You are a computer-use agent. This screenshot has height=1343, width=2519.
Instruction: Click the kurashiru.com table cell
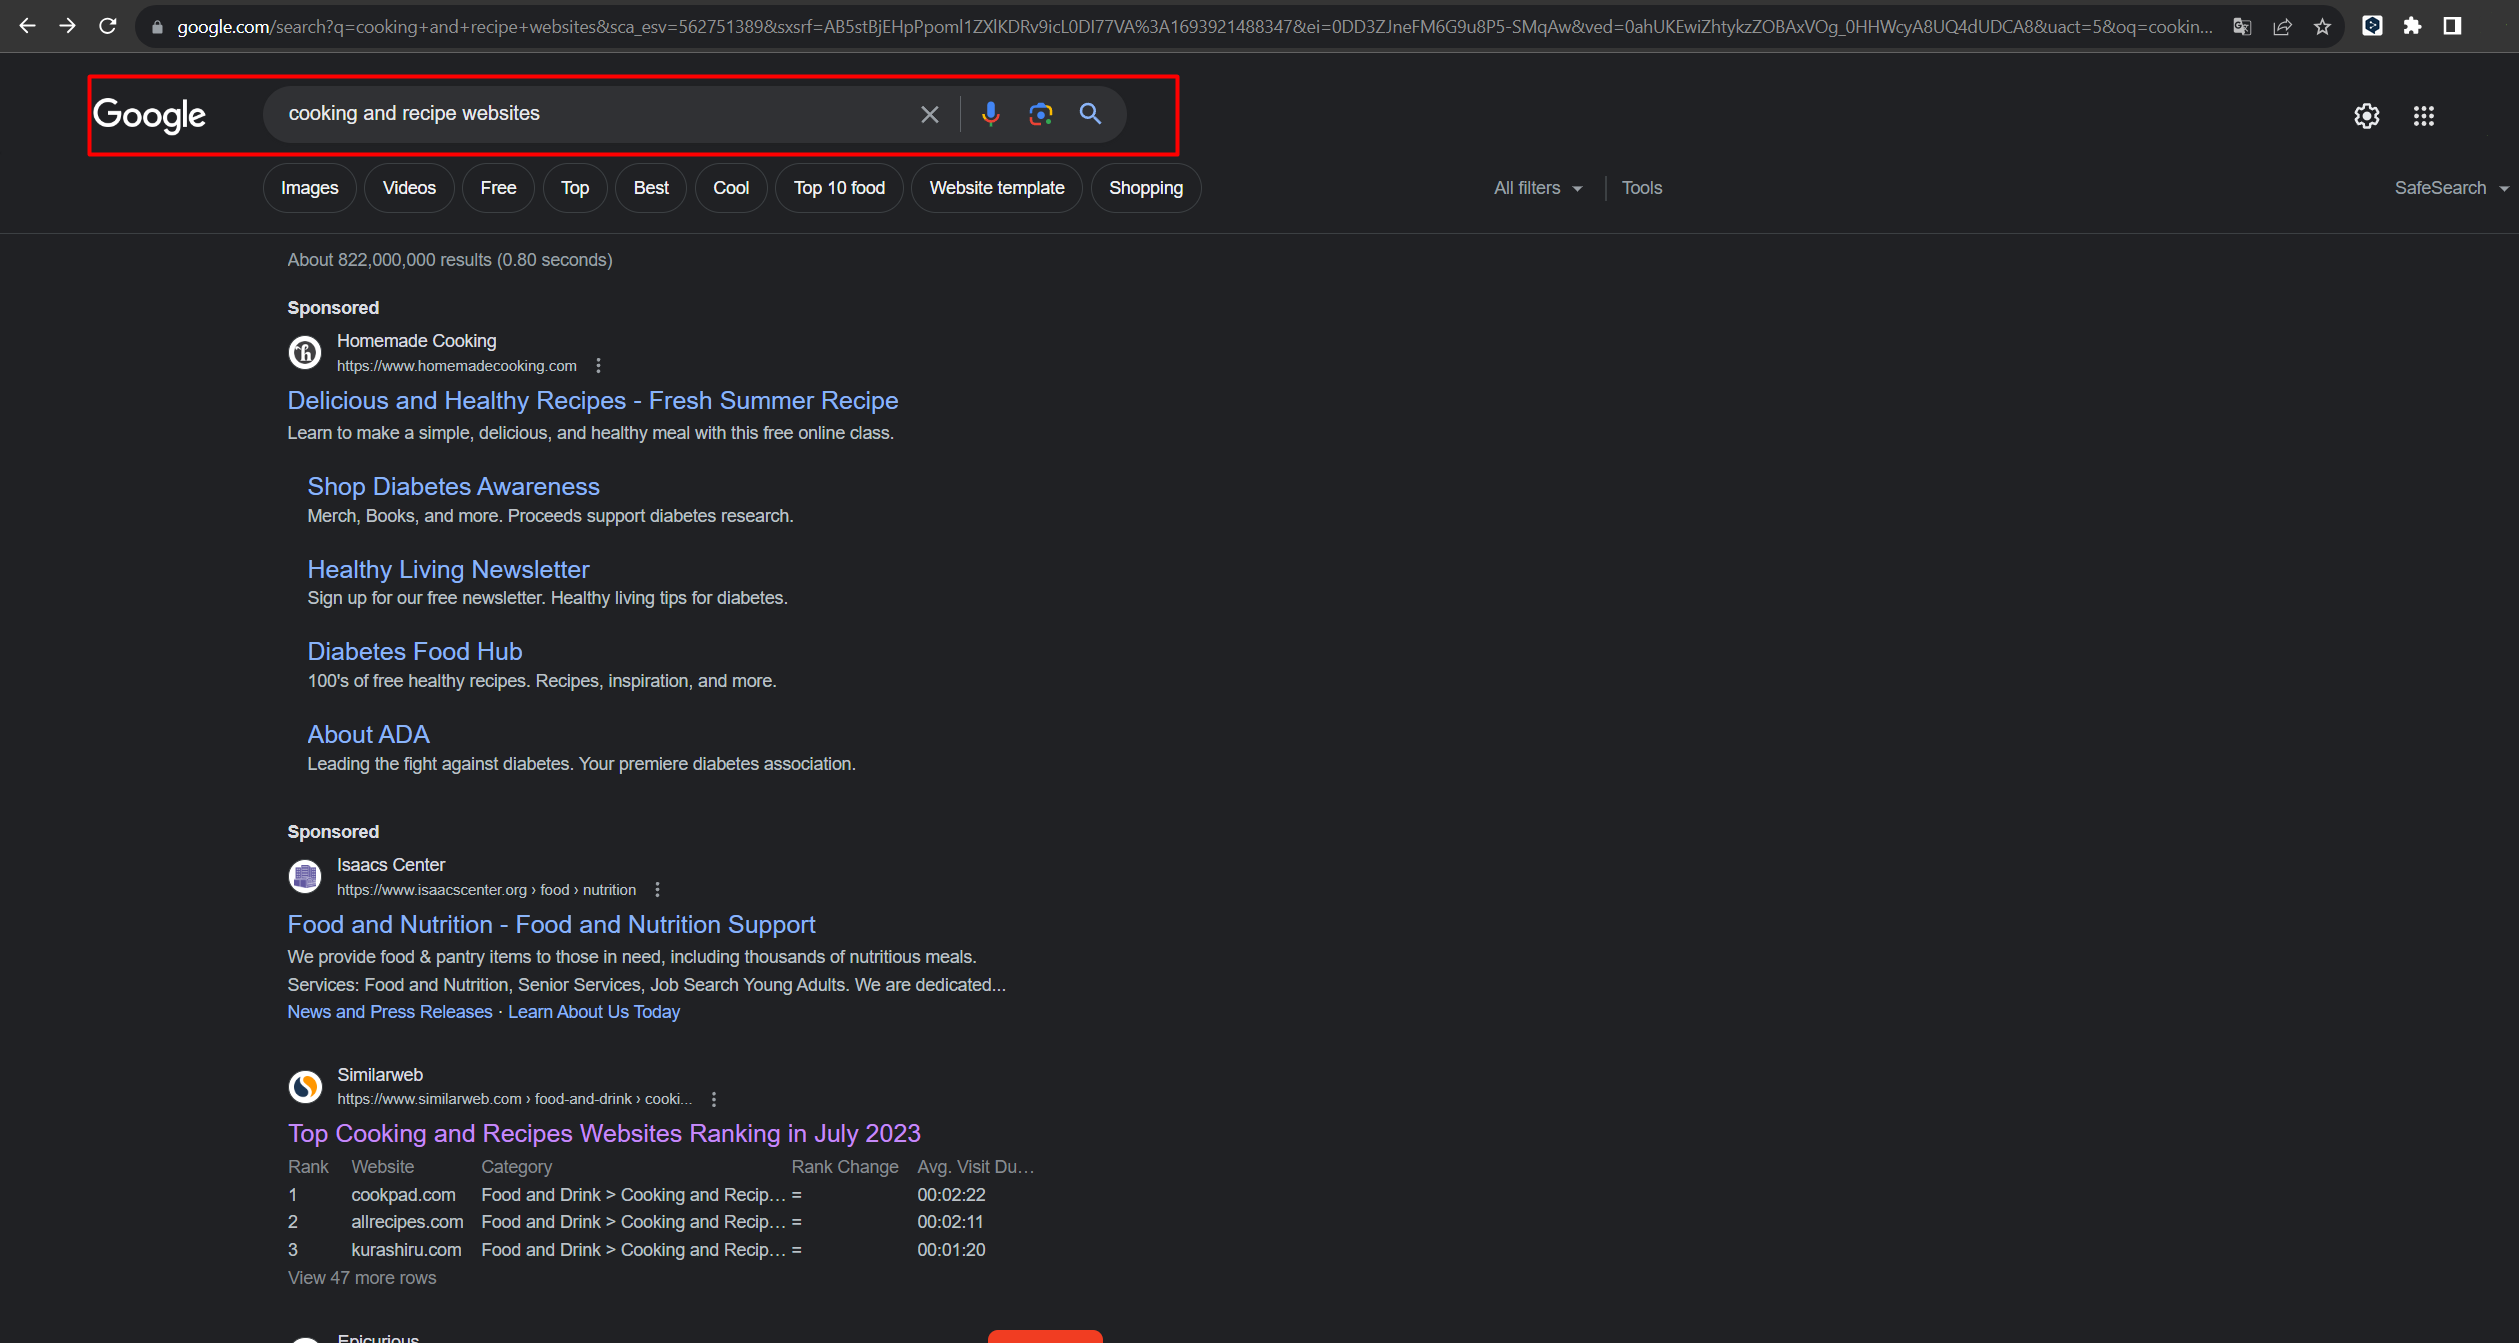point(406,1250)
